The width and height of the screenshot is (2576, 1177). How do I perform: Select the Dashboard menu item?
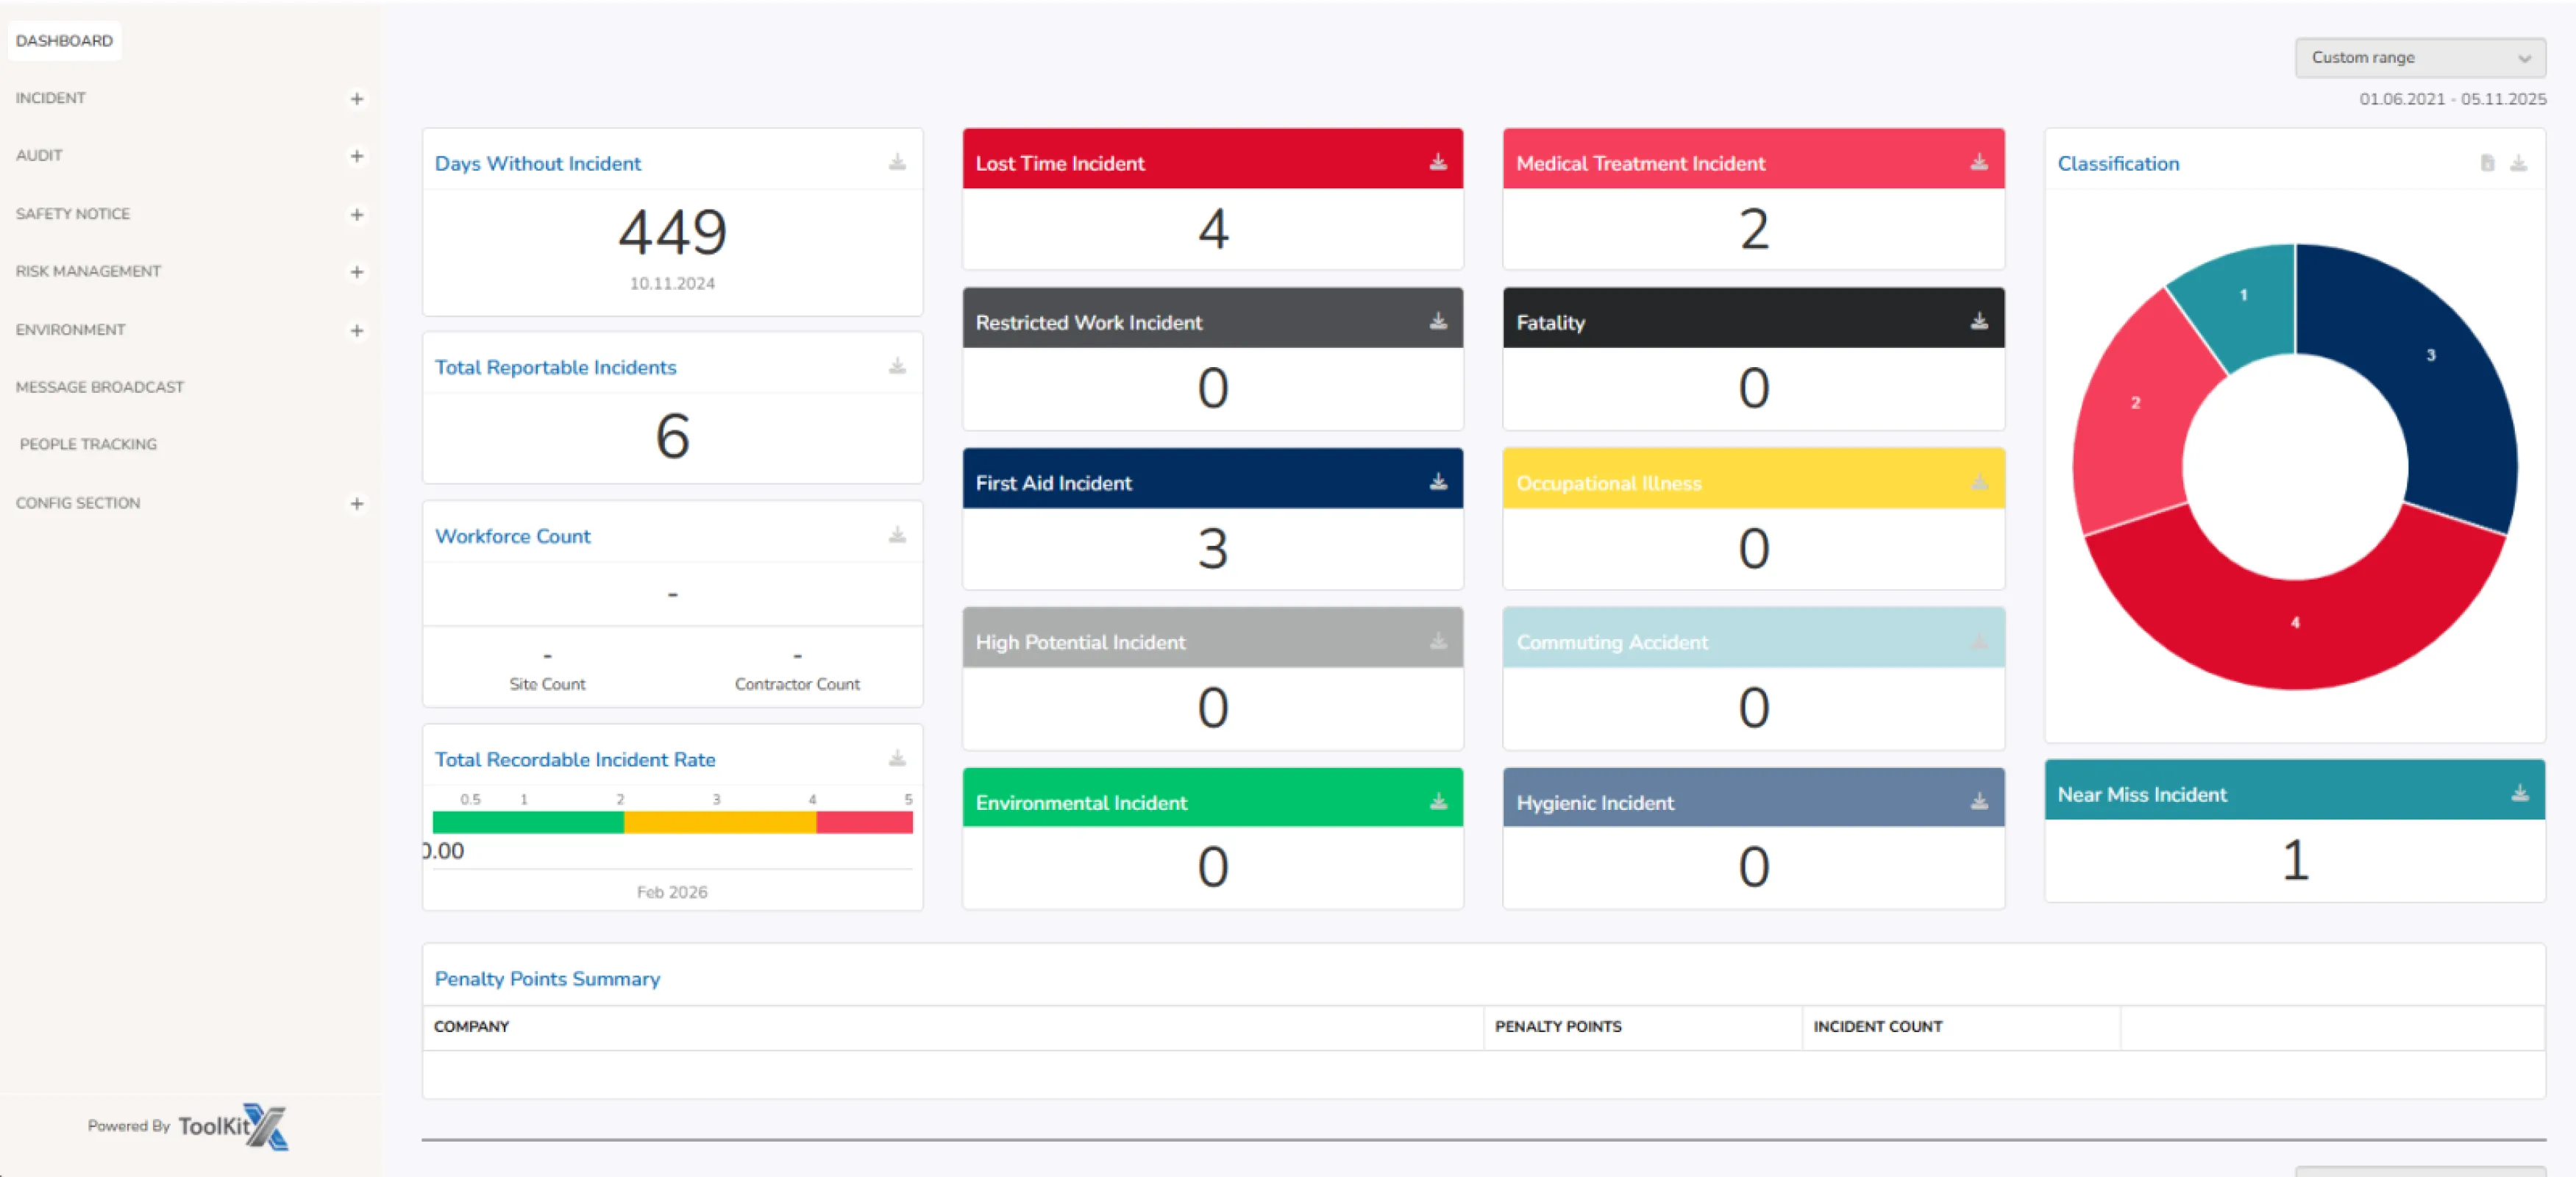[x=64, y=41]
